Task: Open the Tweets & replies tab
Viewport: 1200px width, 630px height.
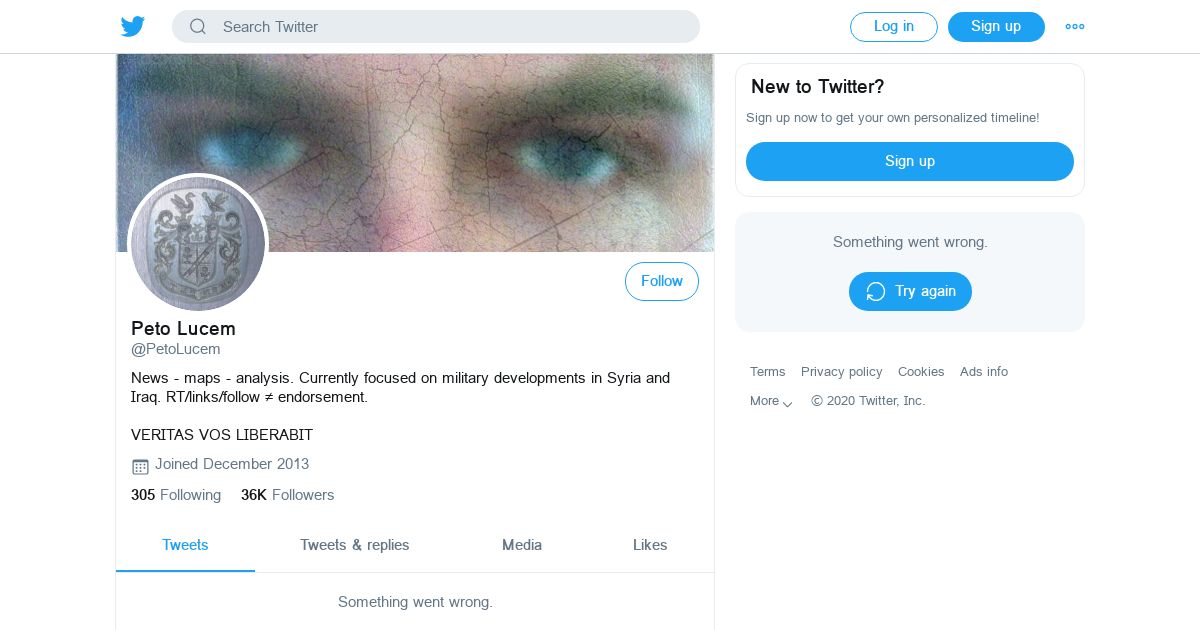Action: click(x=355, y=545)
